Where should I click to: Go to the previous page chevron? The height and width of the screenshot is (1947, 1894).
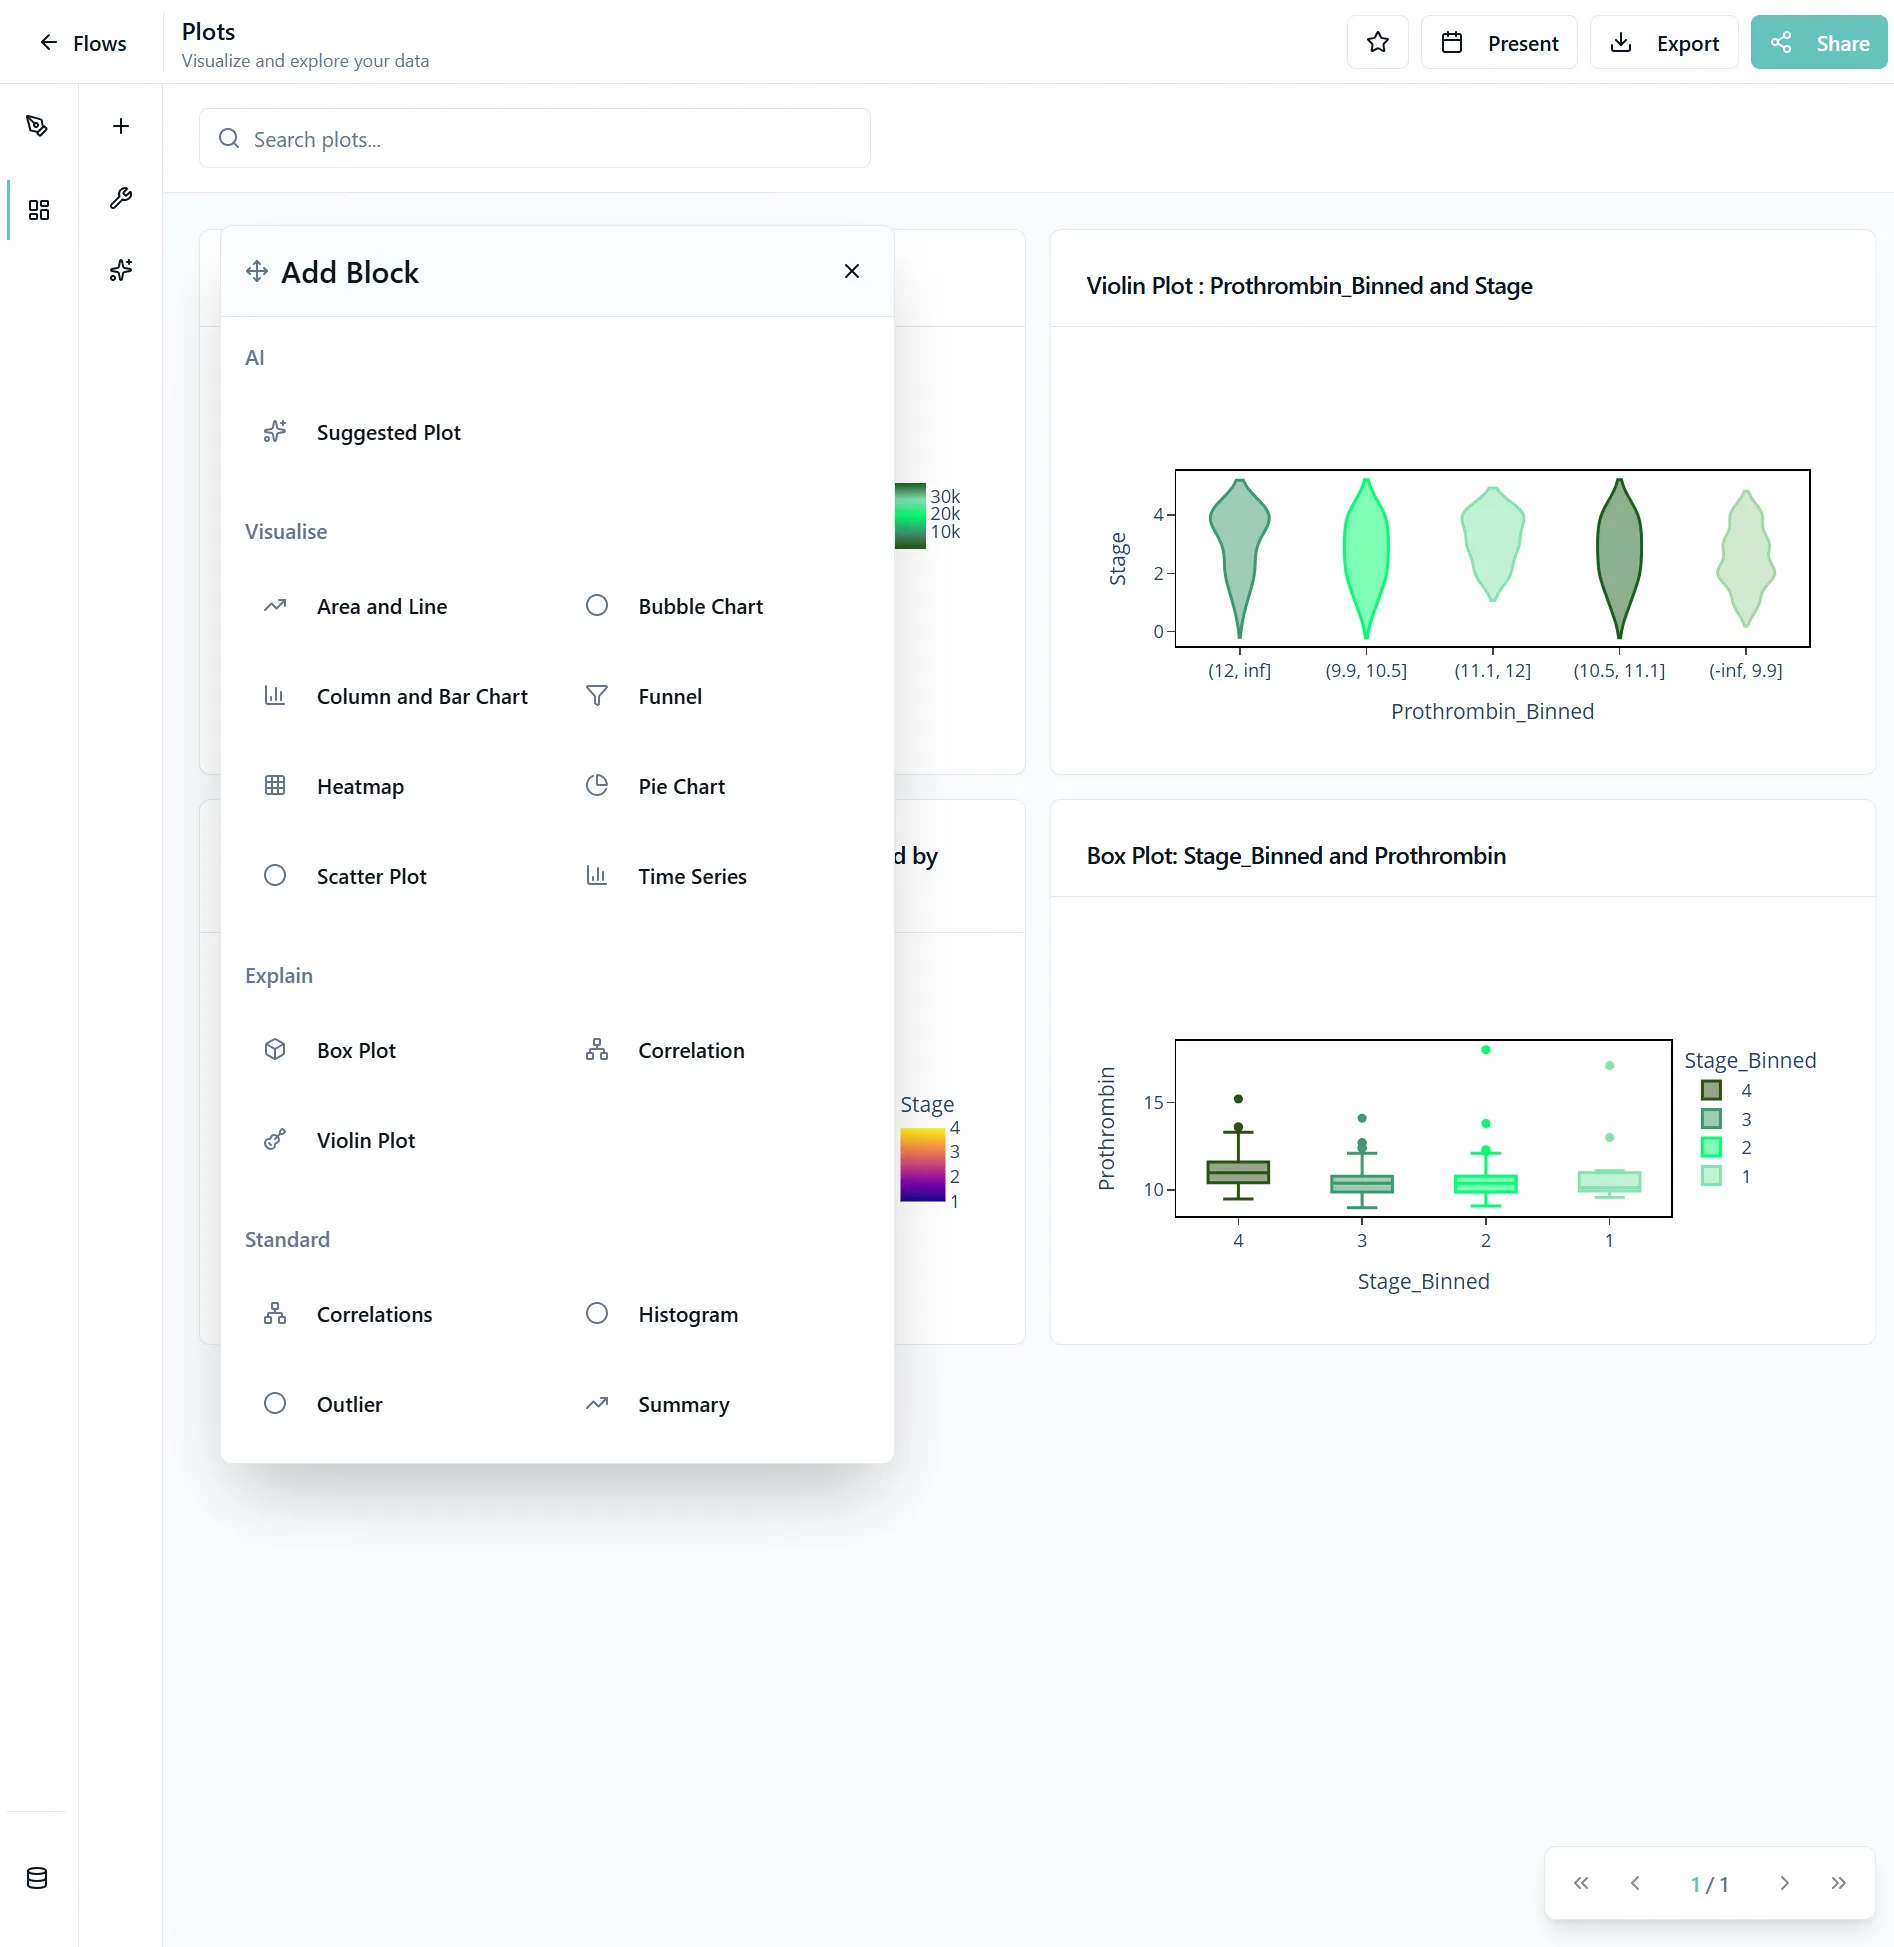point(1635,1883)
